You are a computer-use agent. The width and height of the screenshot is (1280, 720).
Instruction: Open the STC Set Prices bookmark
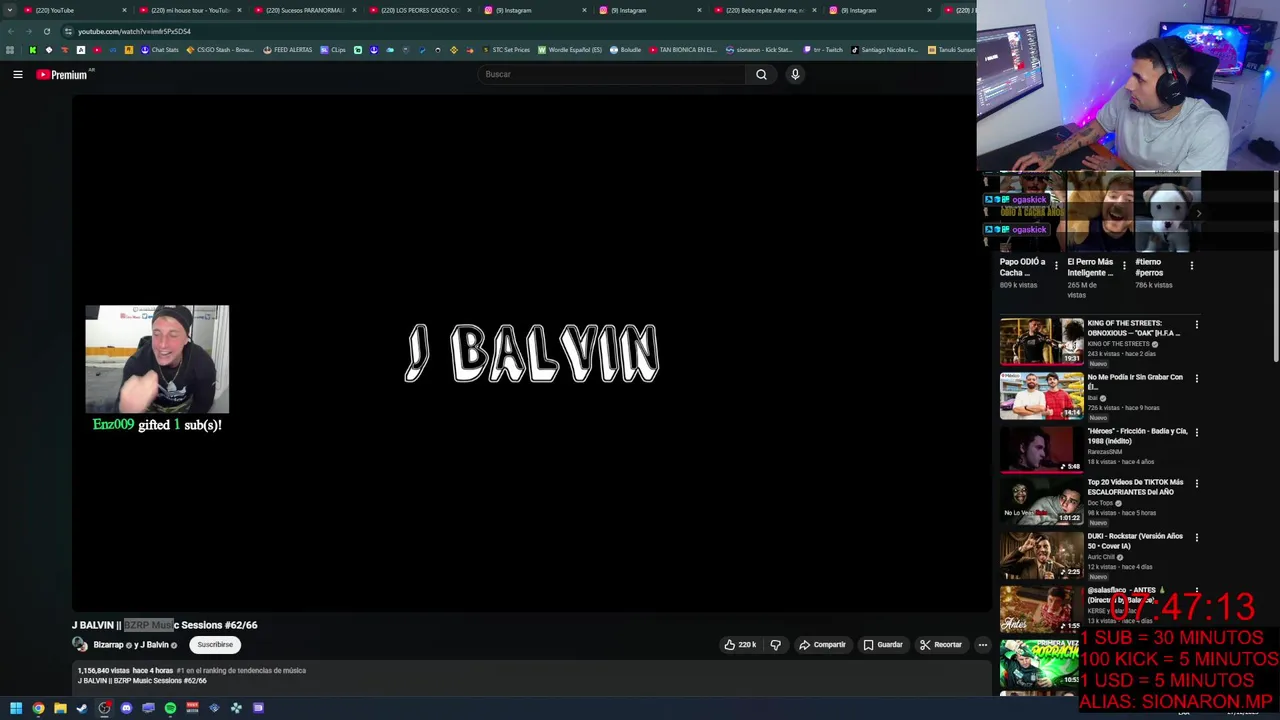505,50
